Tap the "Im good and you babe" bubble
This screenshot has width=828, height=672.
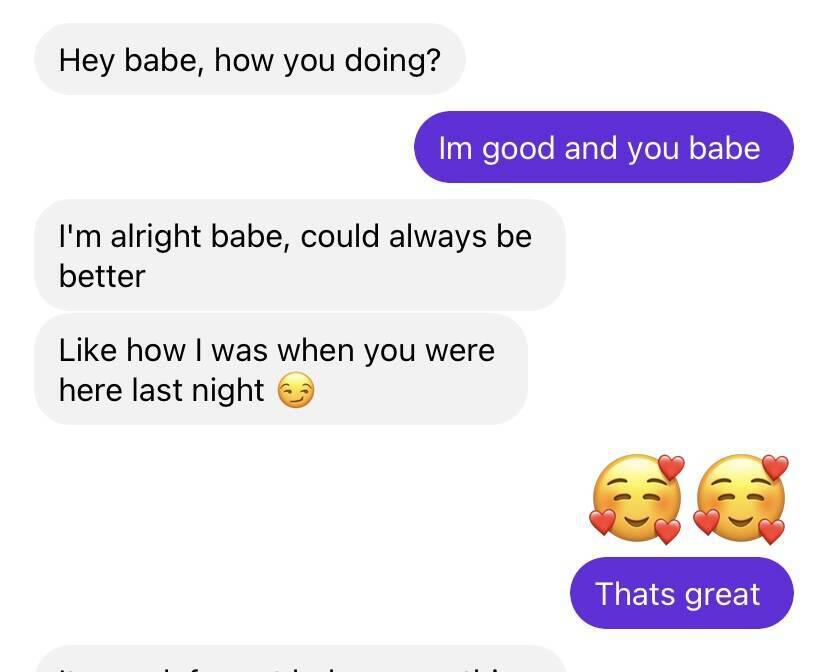603,148
